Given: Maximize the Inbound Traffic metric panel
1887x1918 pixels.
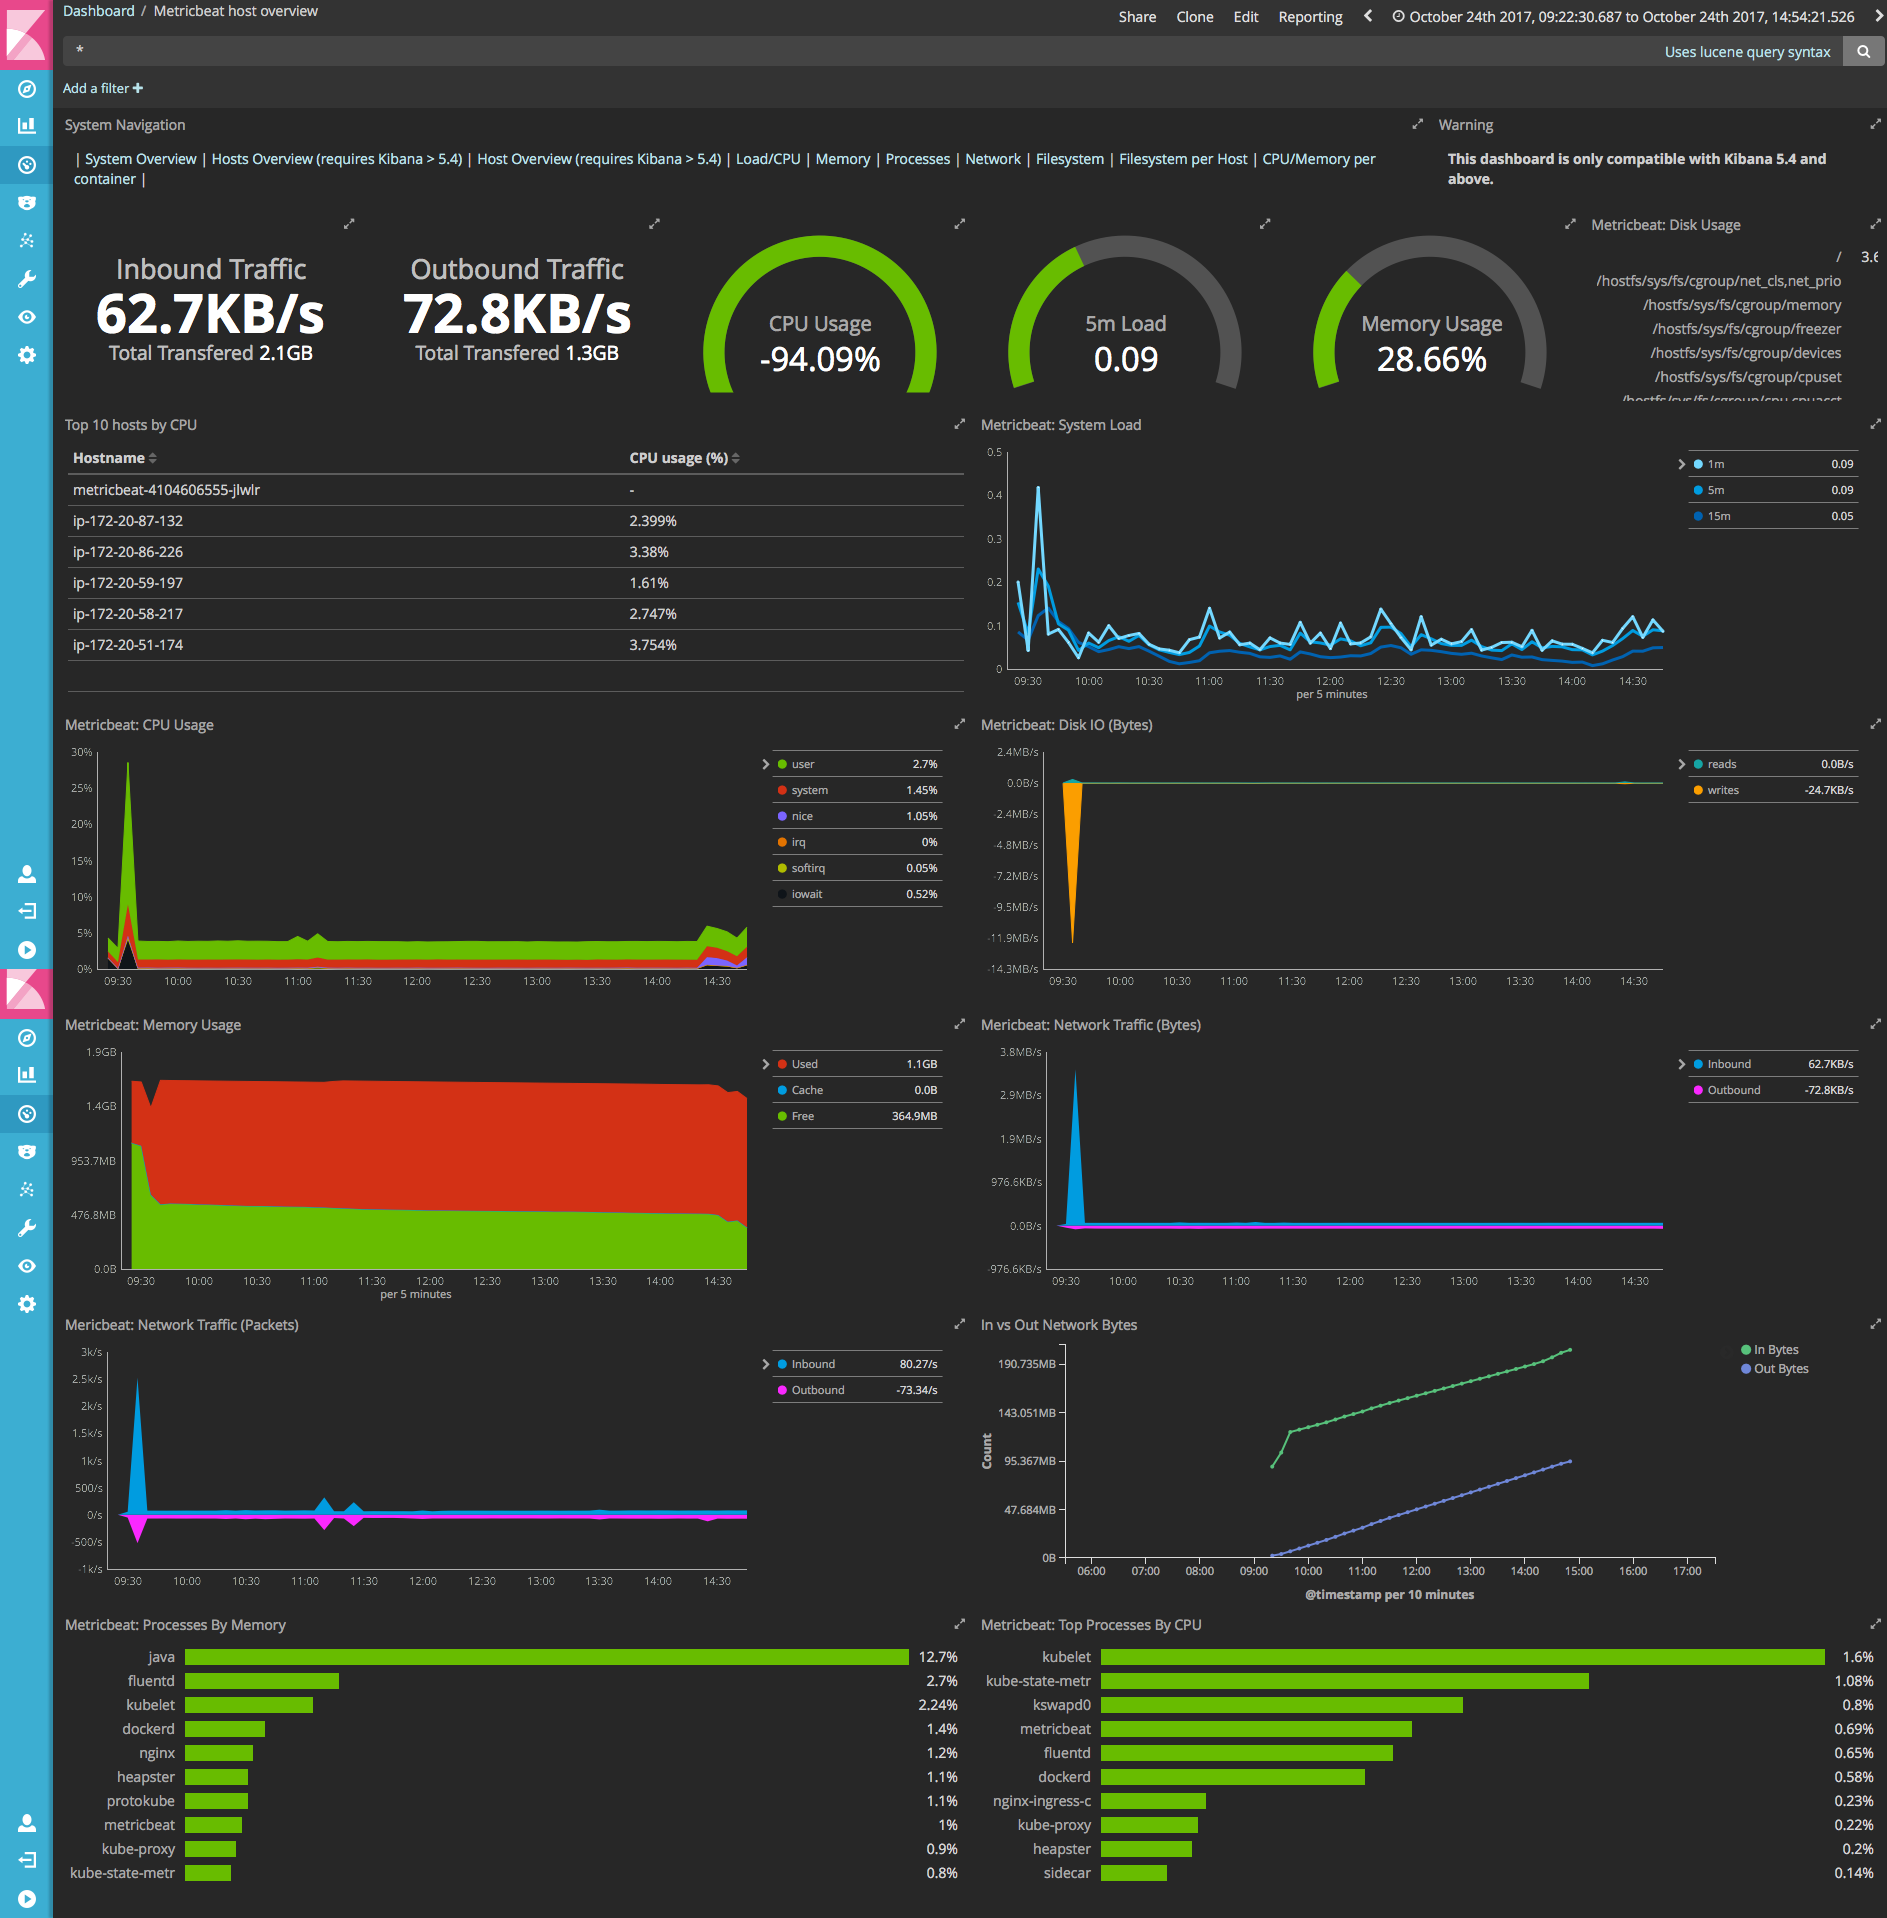Looking at the screenshot, I should (349, 224).
